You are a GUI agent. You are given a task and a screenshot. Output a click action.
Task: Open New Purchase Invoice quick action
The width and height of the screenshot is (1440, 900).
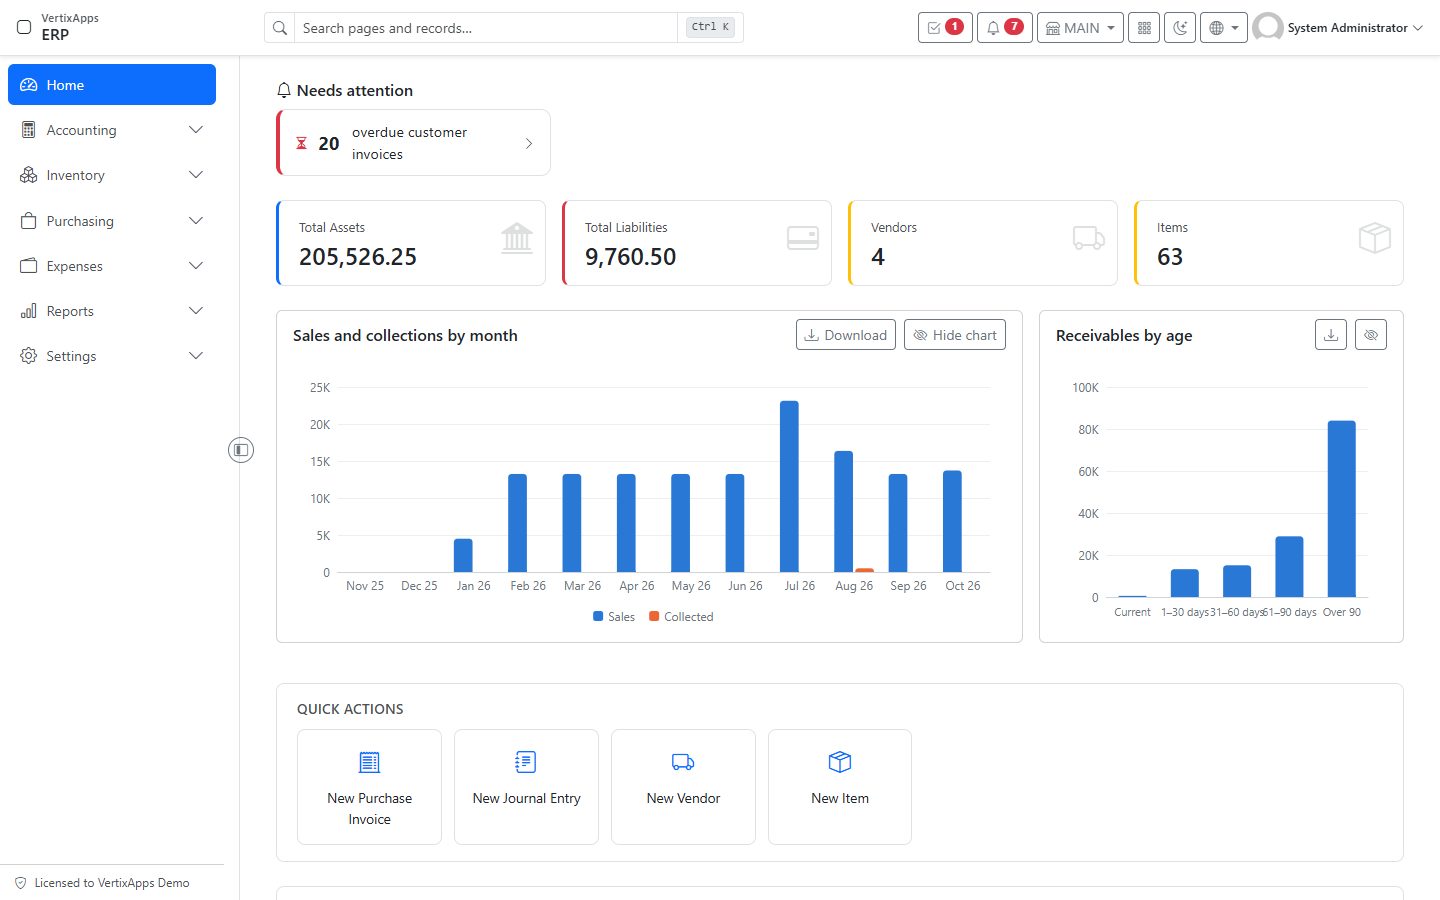pyautogui.click(x=369, y=787)
